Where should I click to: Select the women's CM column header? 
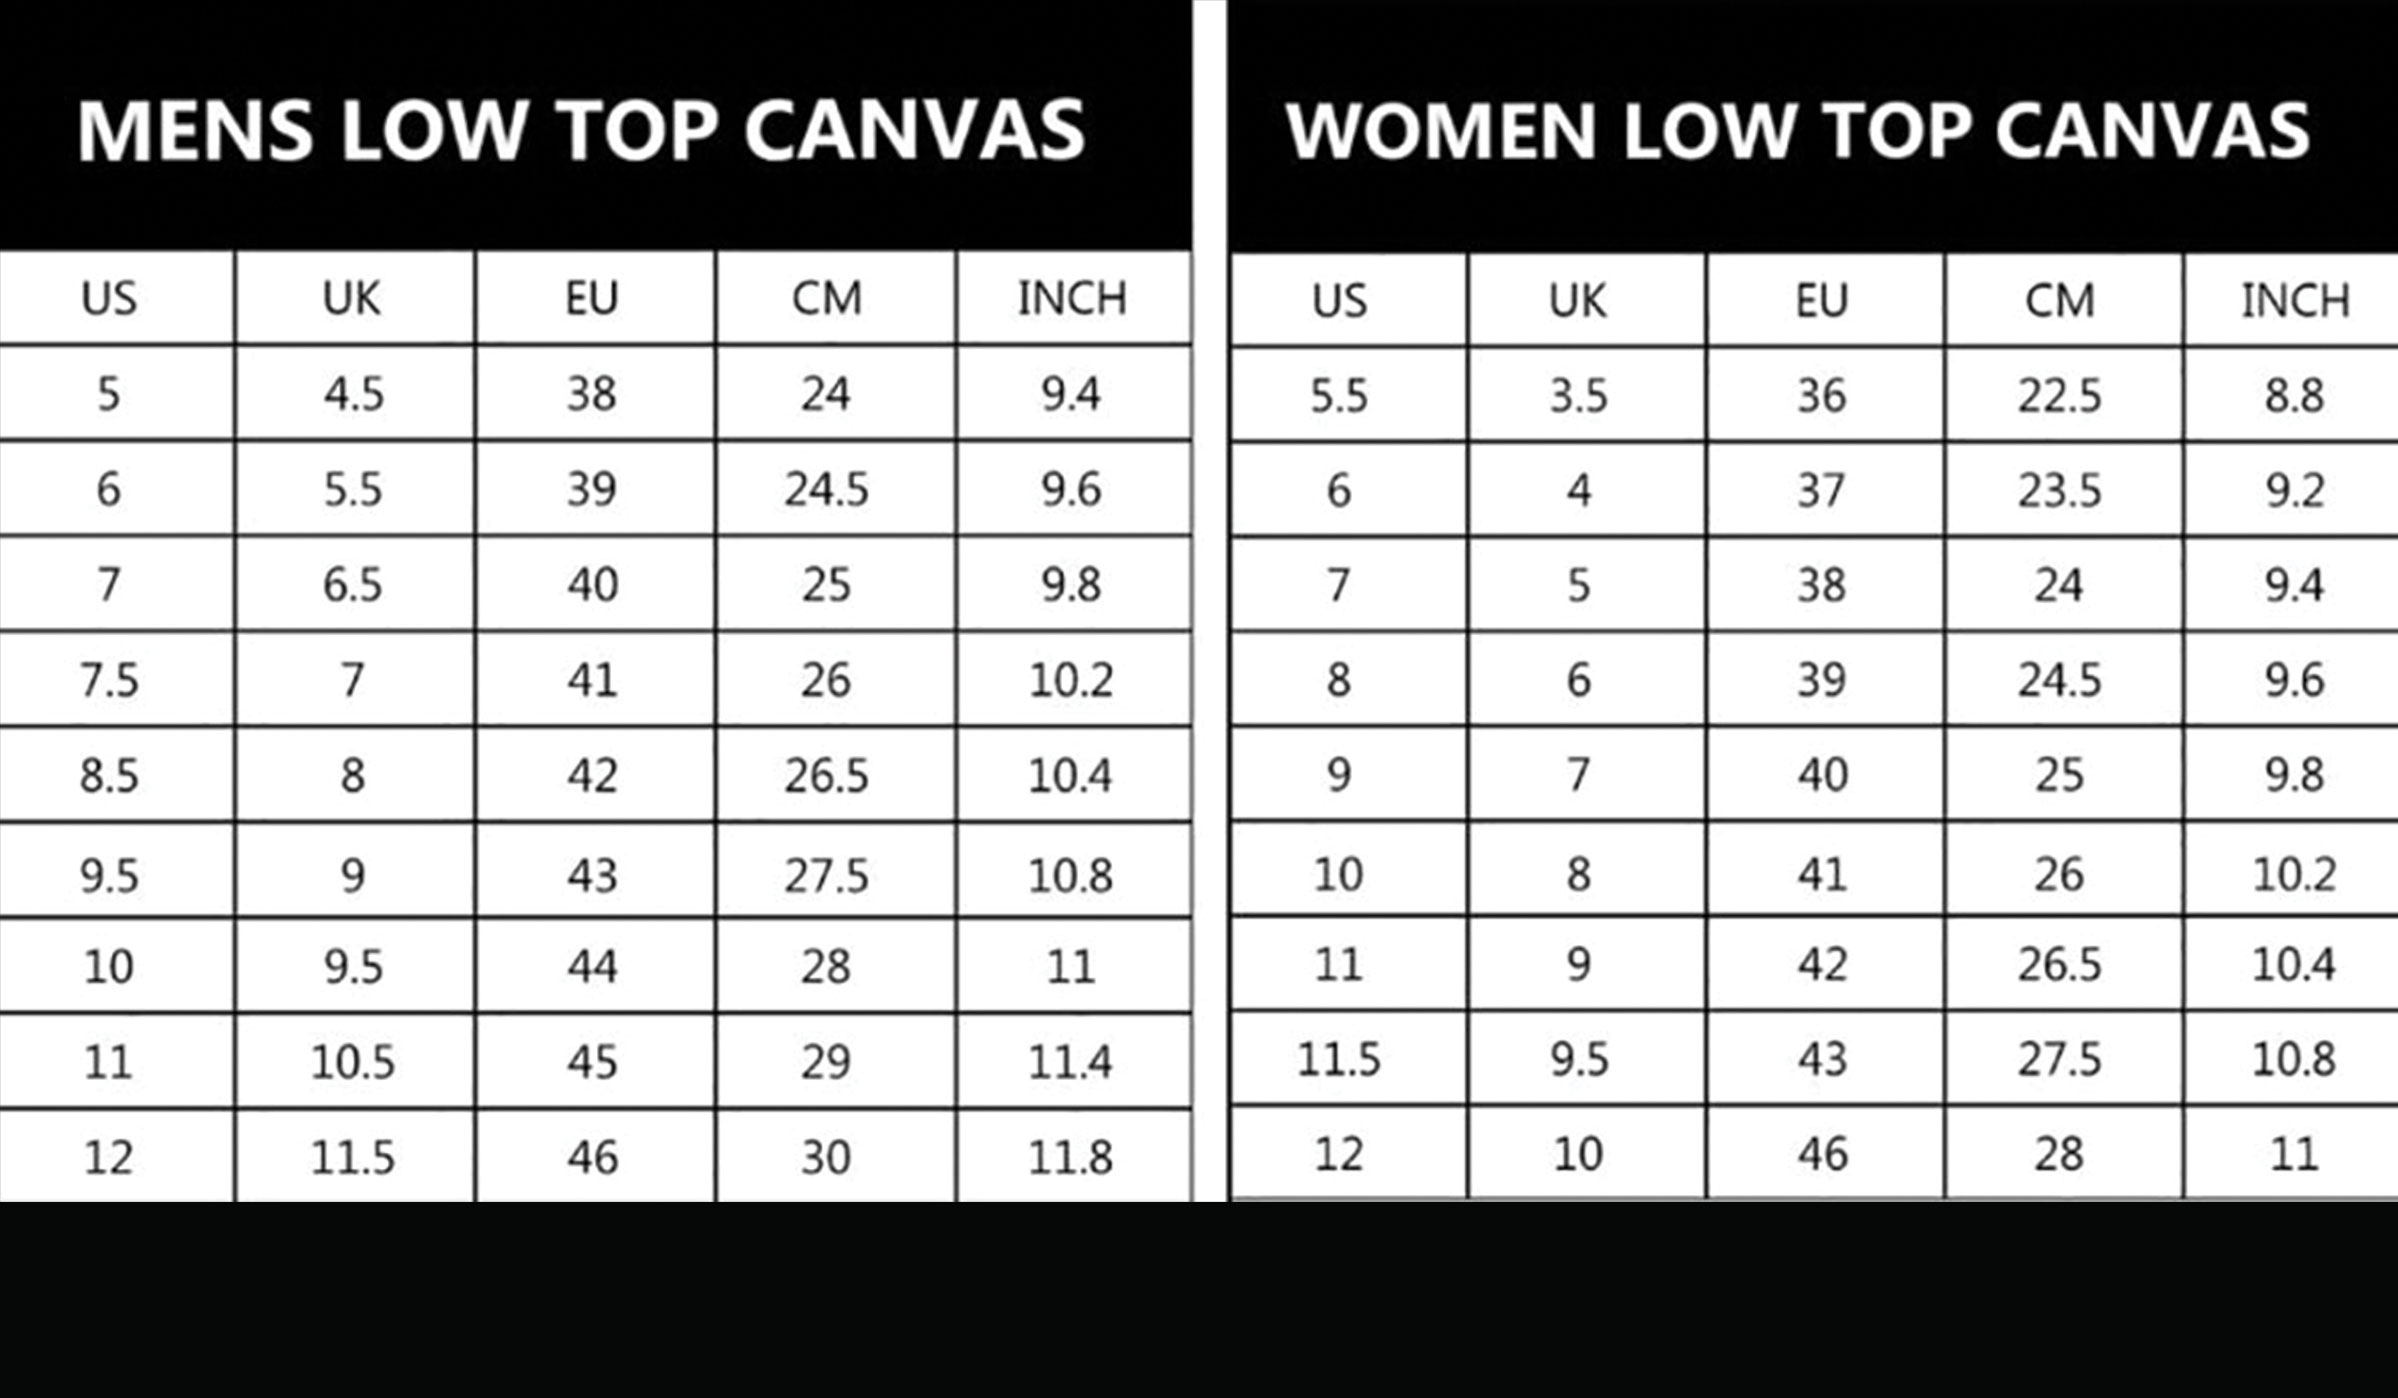coord(2063,300)
